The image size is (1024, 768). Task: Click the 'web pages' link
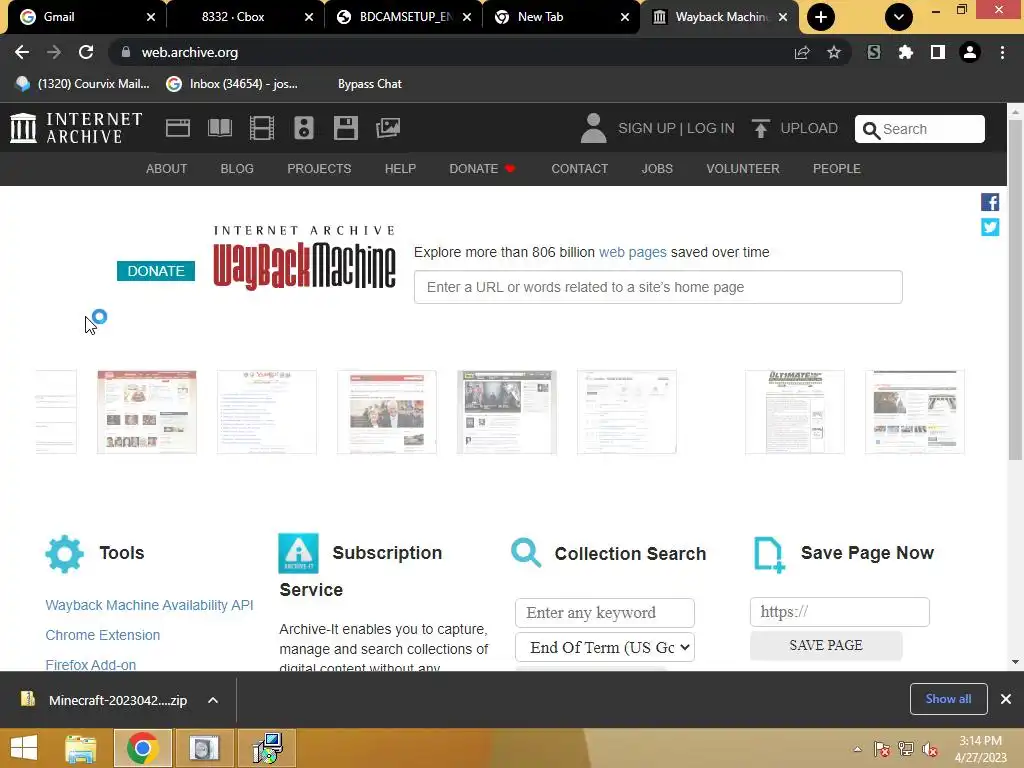click(633, 252)
